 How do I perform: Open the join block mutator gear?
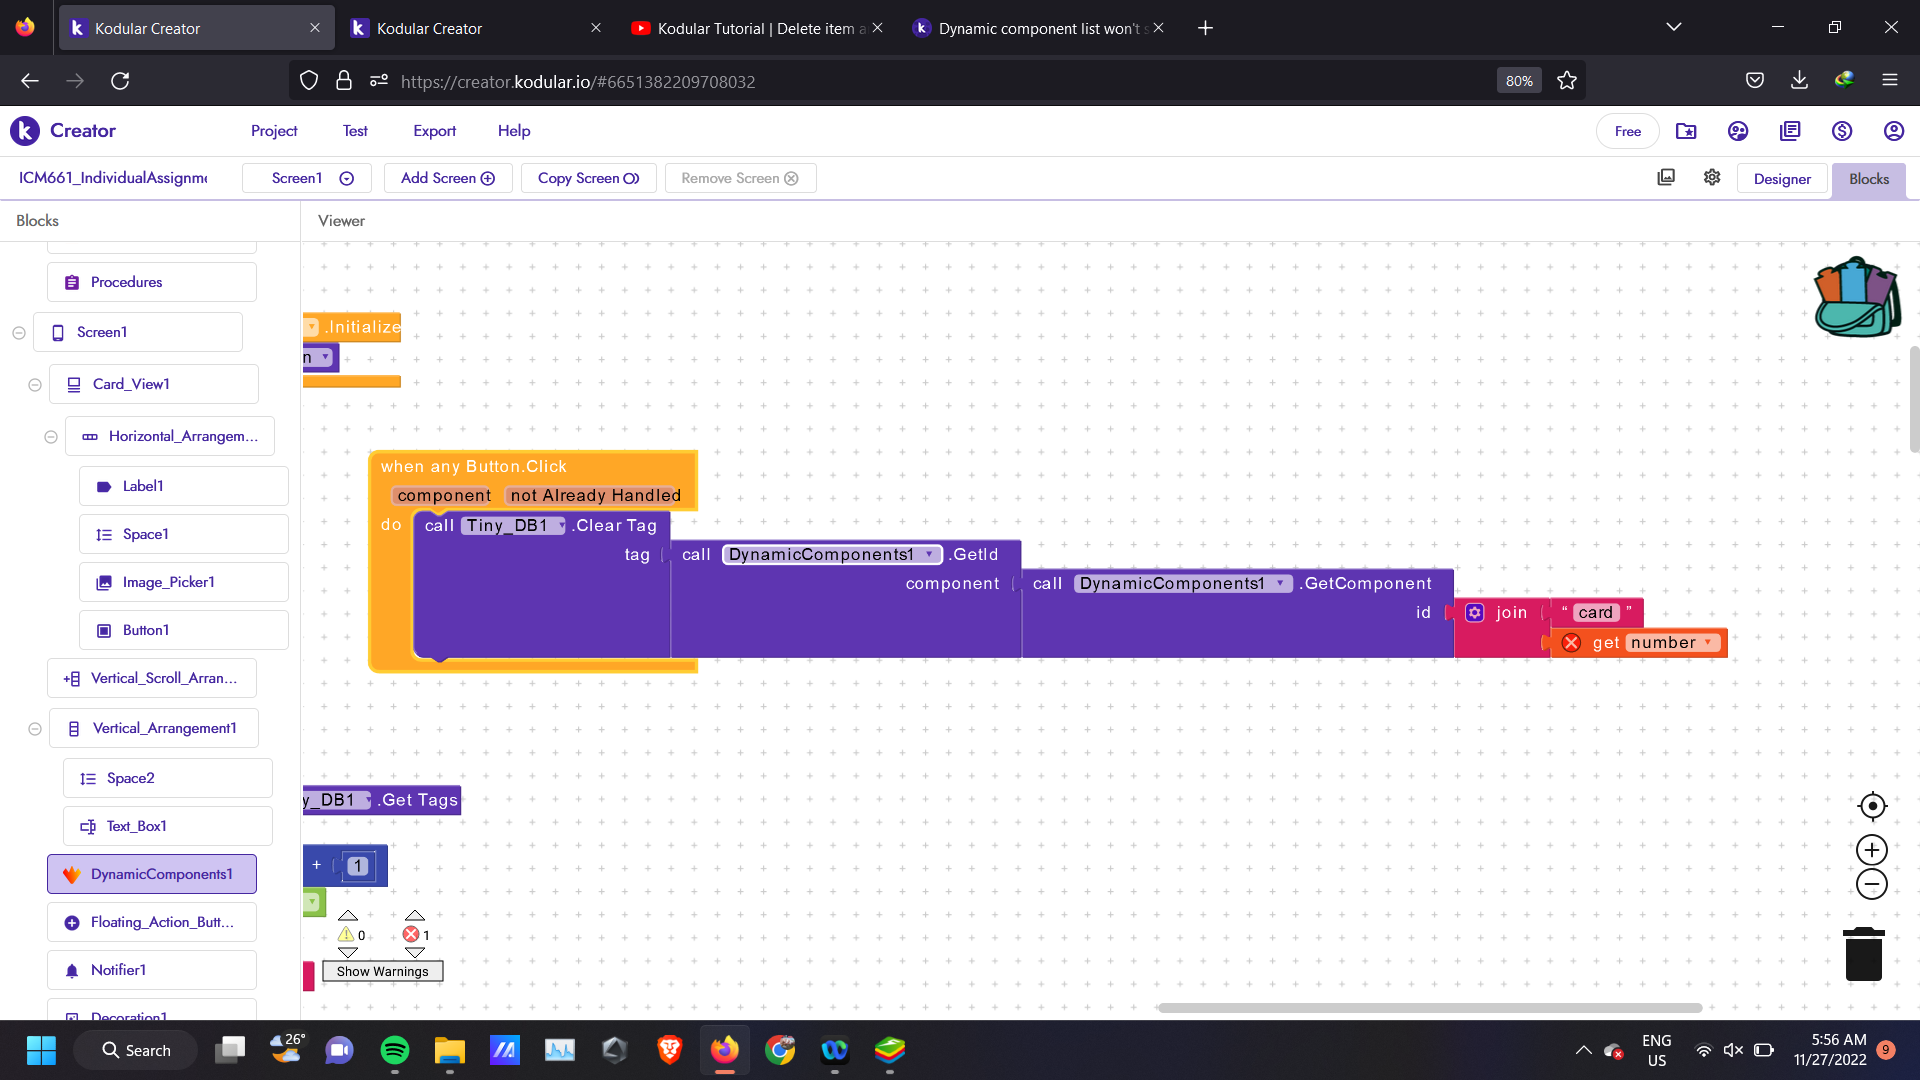point(1475,613)
